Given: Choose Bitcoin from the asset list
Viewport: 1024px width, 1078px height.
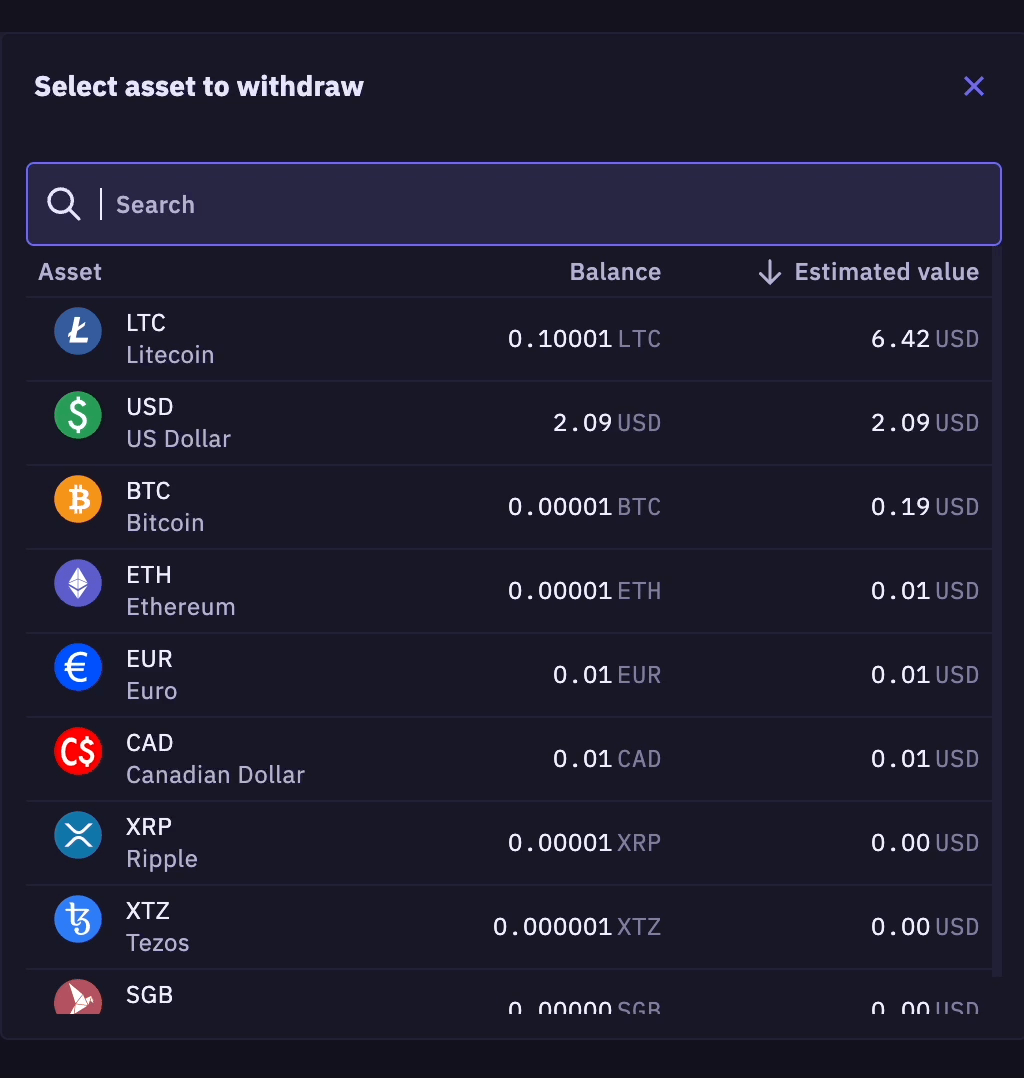Looking at the screenshot, I should click(x=165, y=523).
